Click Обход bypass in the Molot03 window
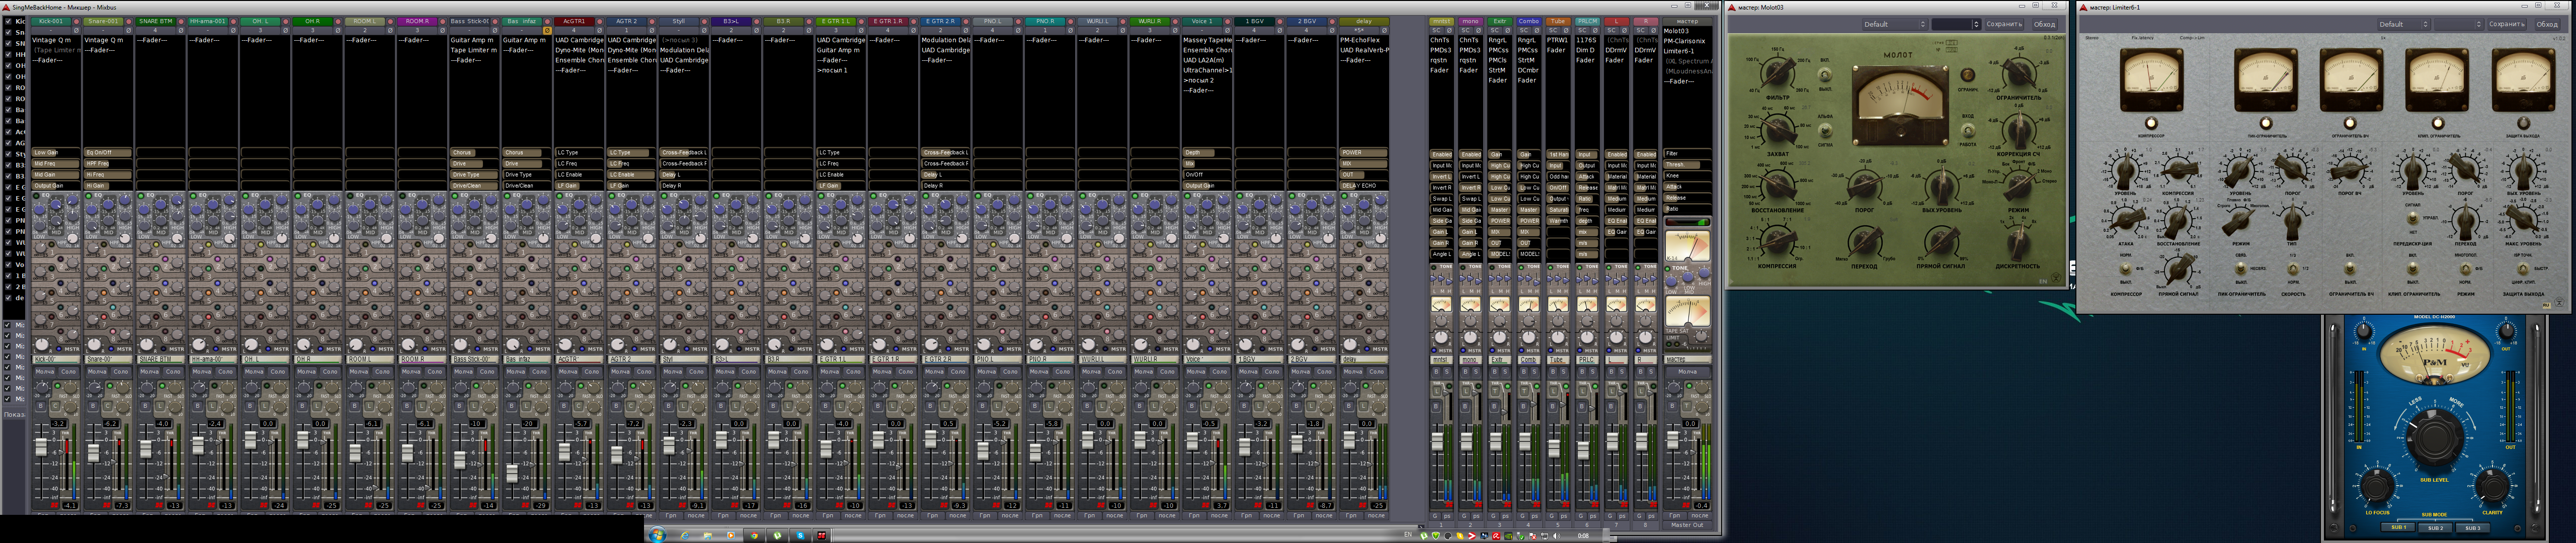 pos(2044,24)
